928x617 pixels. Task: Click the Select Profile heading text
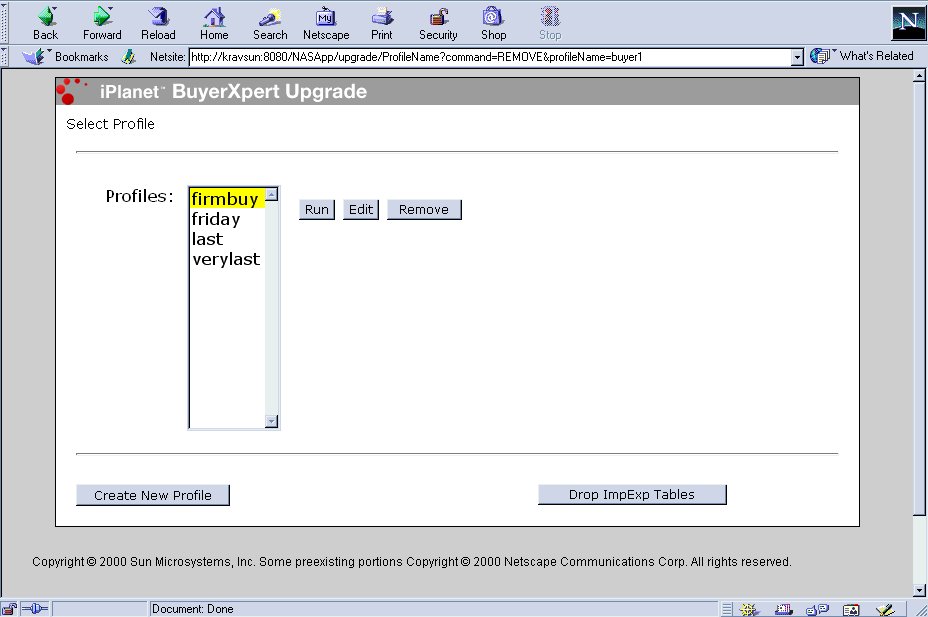(110, 124)
